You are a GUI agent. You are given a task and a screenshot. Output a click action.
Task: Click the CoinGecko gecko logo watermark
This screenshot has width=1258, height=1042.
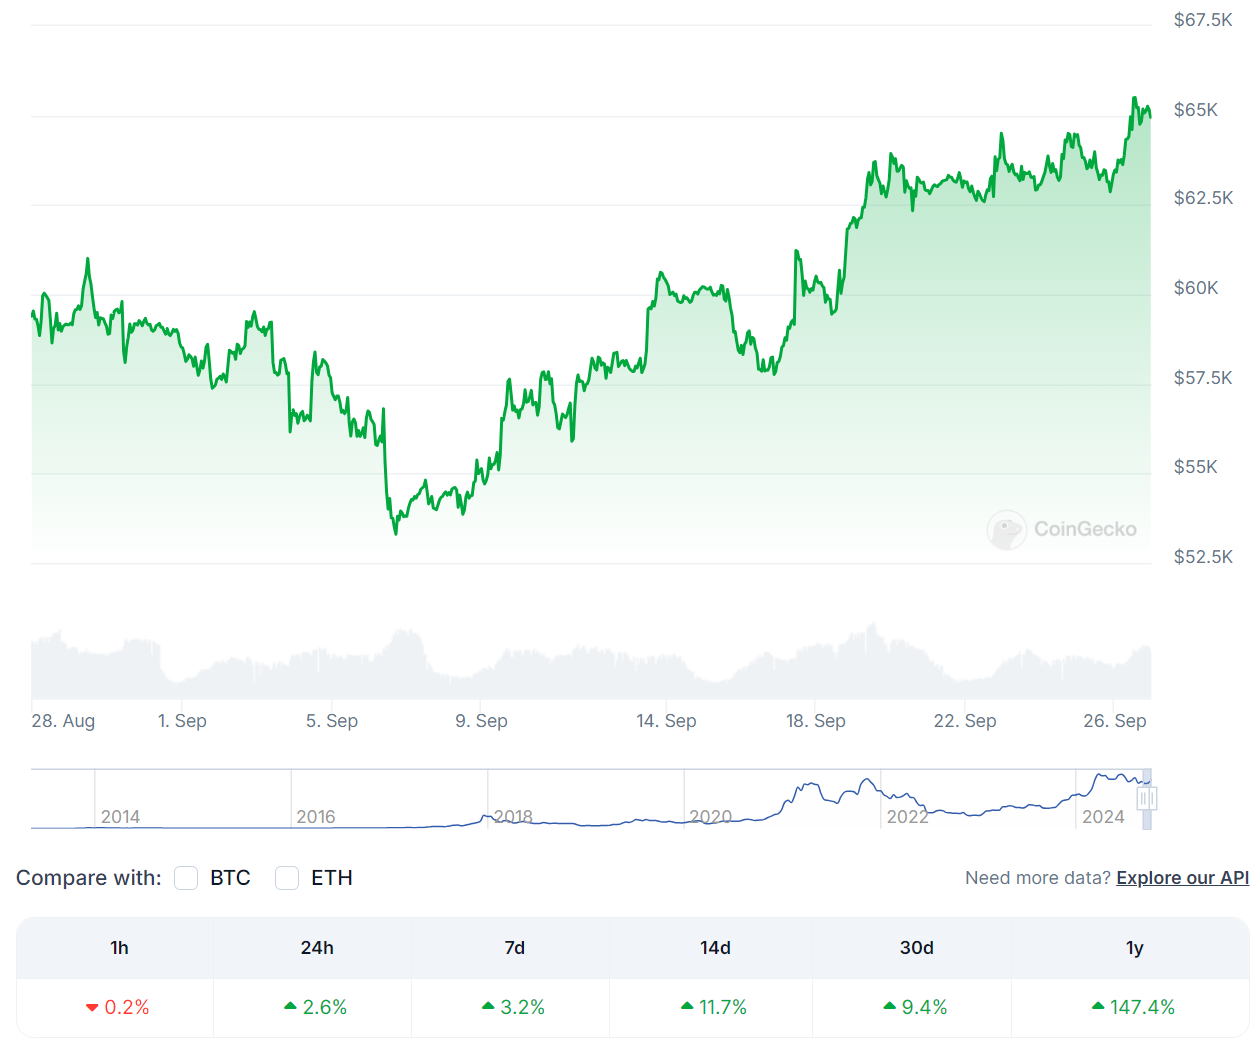pyautogui.click(x=1006, y=529)
